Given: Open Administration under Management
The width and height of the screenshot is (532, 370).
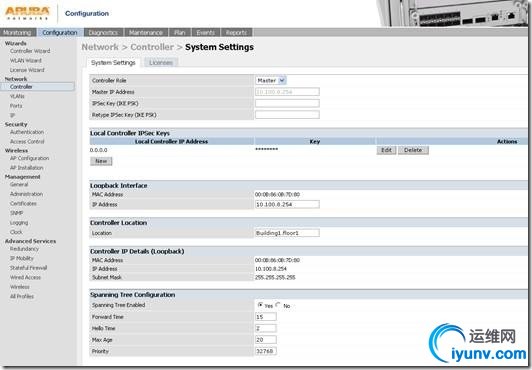Looking at the screenshot, I should pos(26,194).
